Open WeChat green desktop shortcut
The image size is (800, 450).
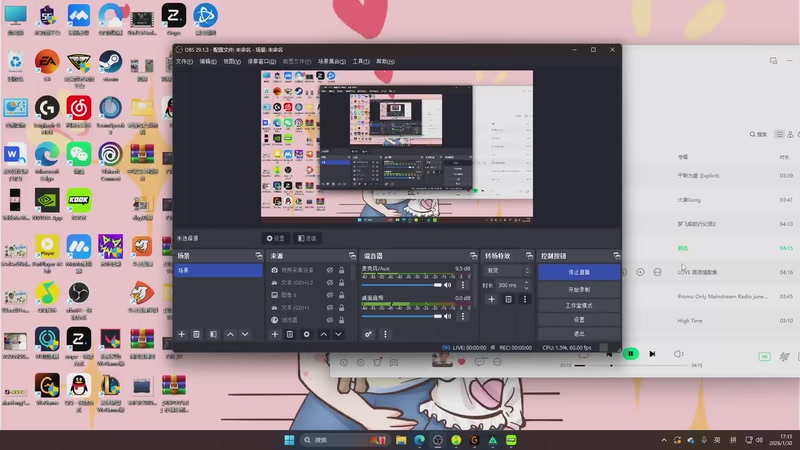point(79,158)
